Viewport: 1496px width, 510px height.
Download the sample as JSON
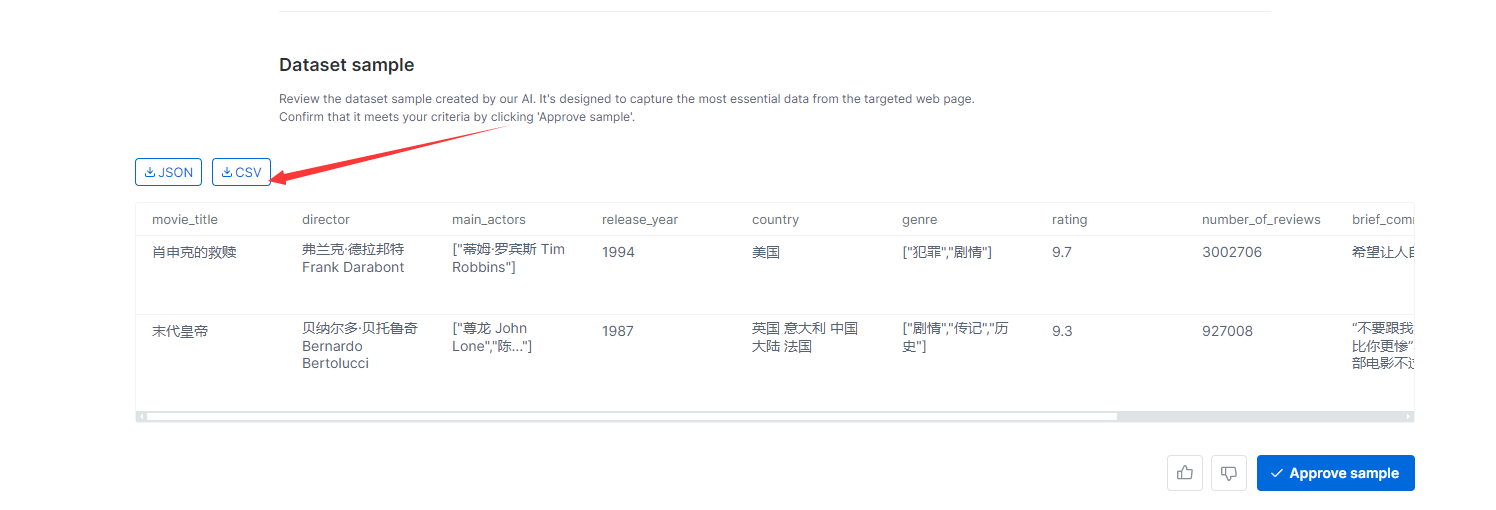point(168,172)
